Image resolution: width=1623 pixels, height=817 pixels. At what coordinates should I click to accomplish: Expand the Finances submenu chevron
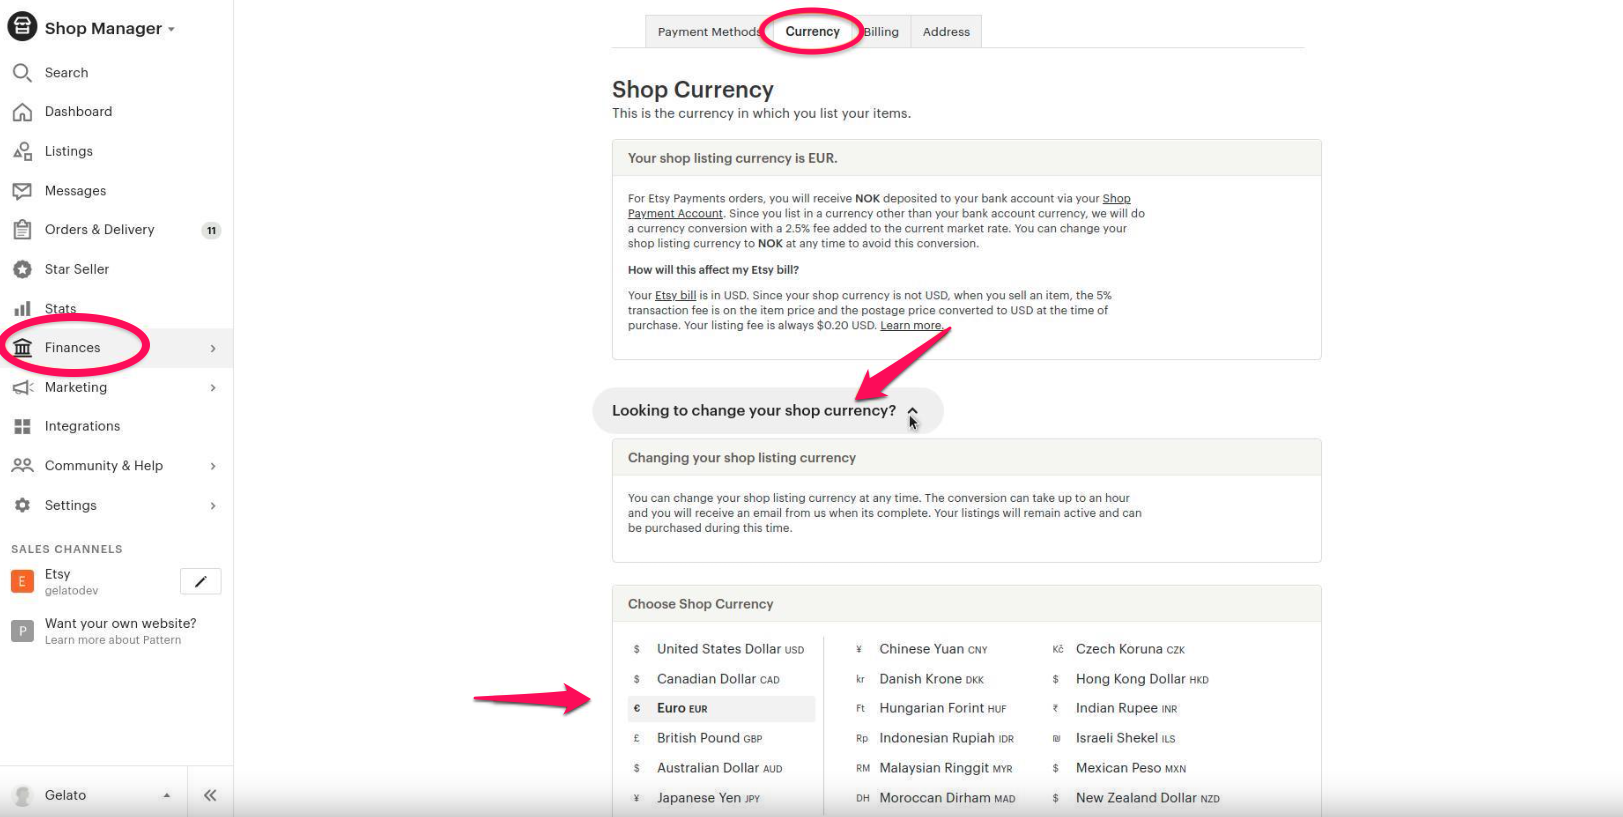tap(213, 348)
